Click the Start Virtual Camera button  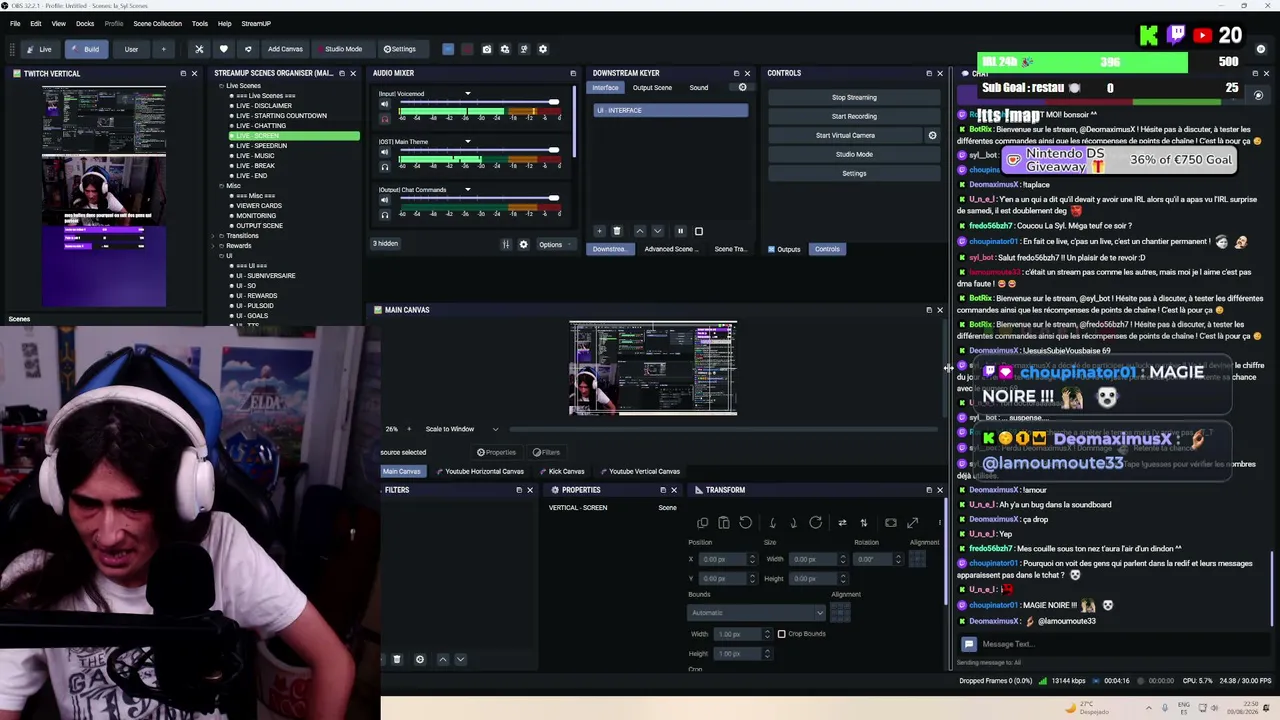pyautogui.click(x=845, y=135)
